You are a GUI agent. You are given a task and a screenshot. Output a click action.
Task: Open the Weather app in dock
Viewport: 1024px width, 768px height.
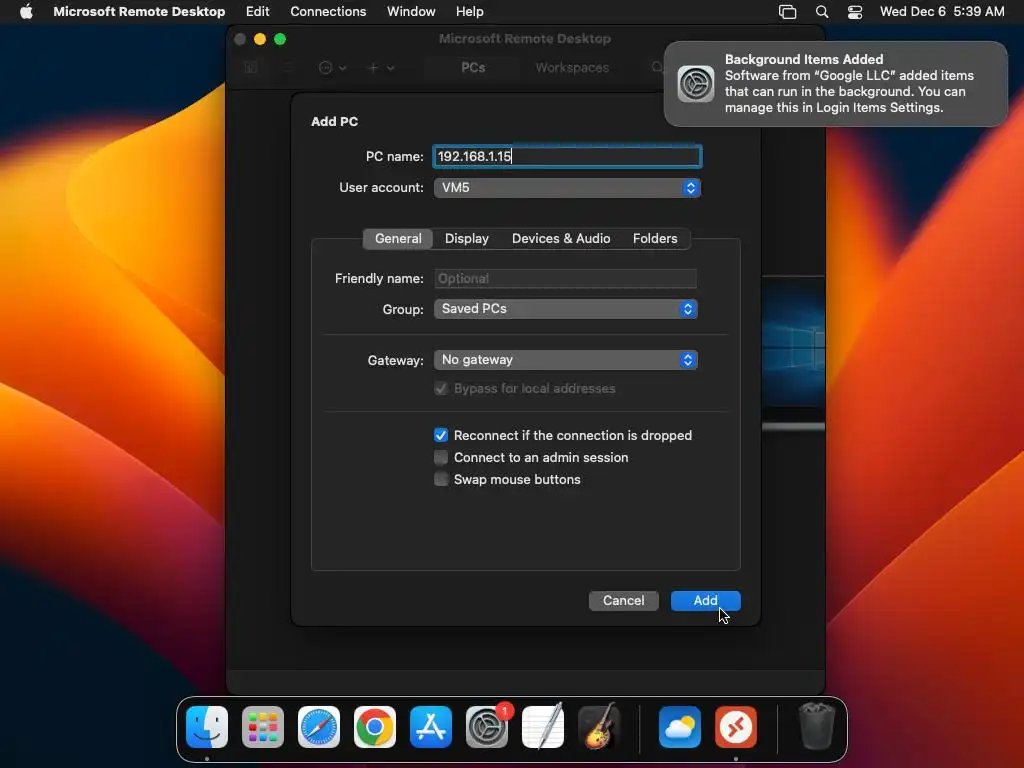[x=680, y=727]
